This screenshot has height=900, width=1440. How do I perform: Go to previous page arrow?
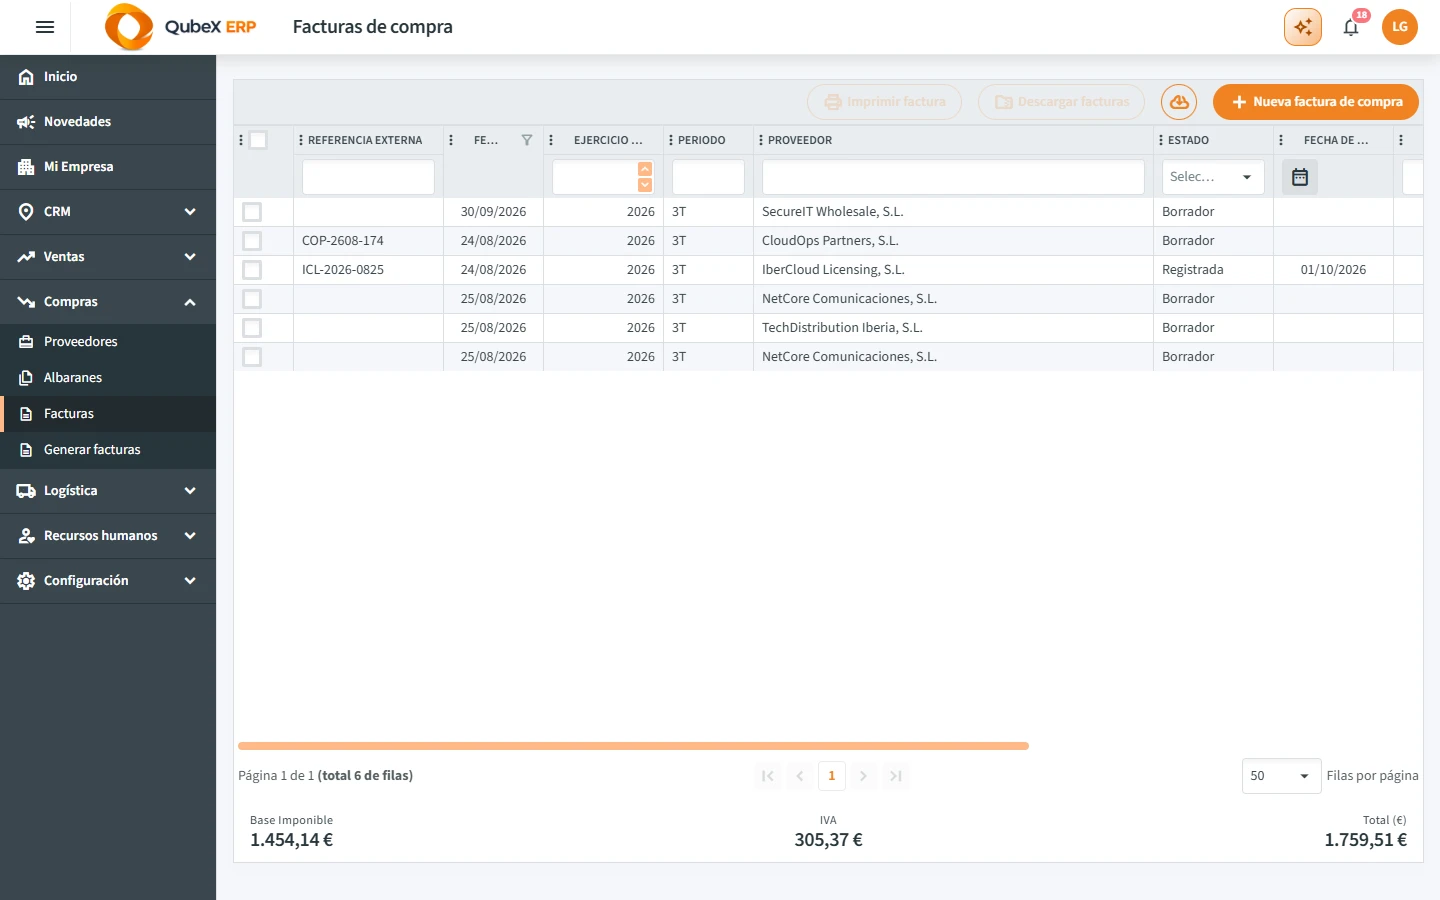(x=800, y=776)
